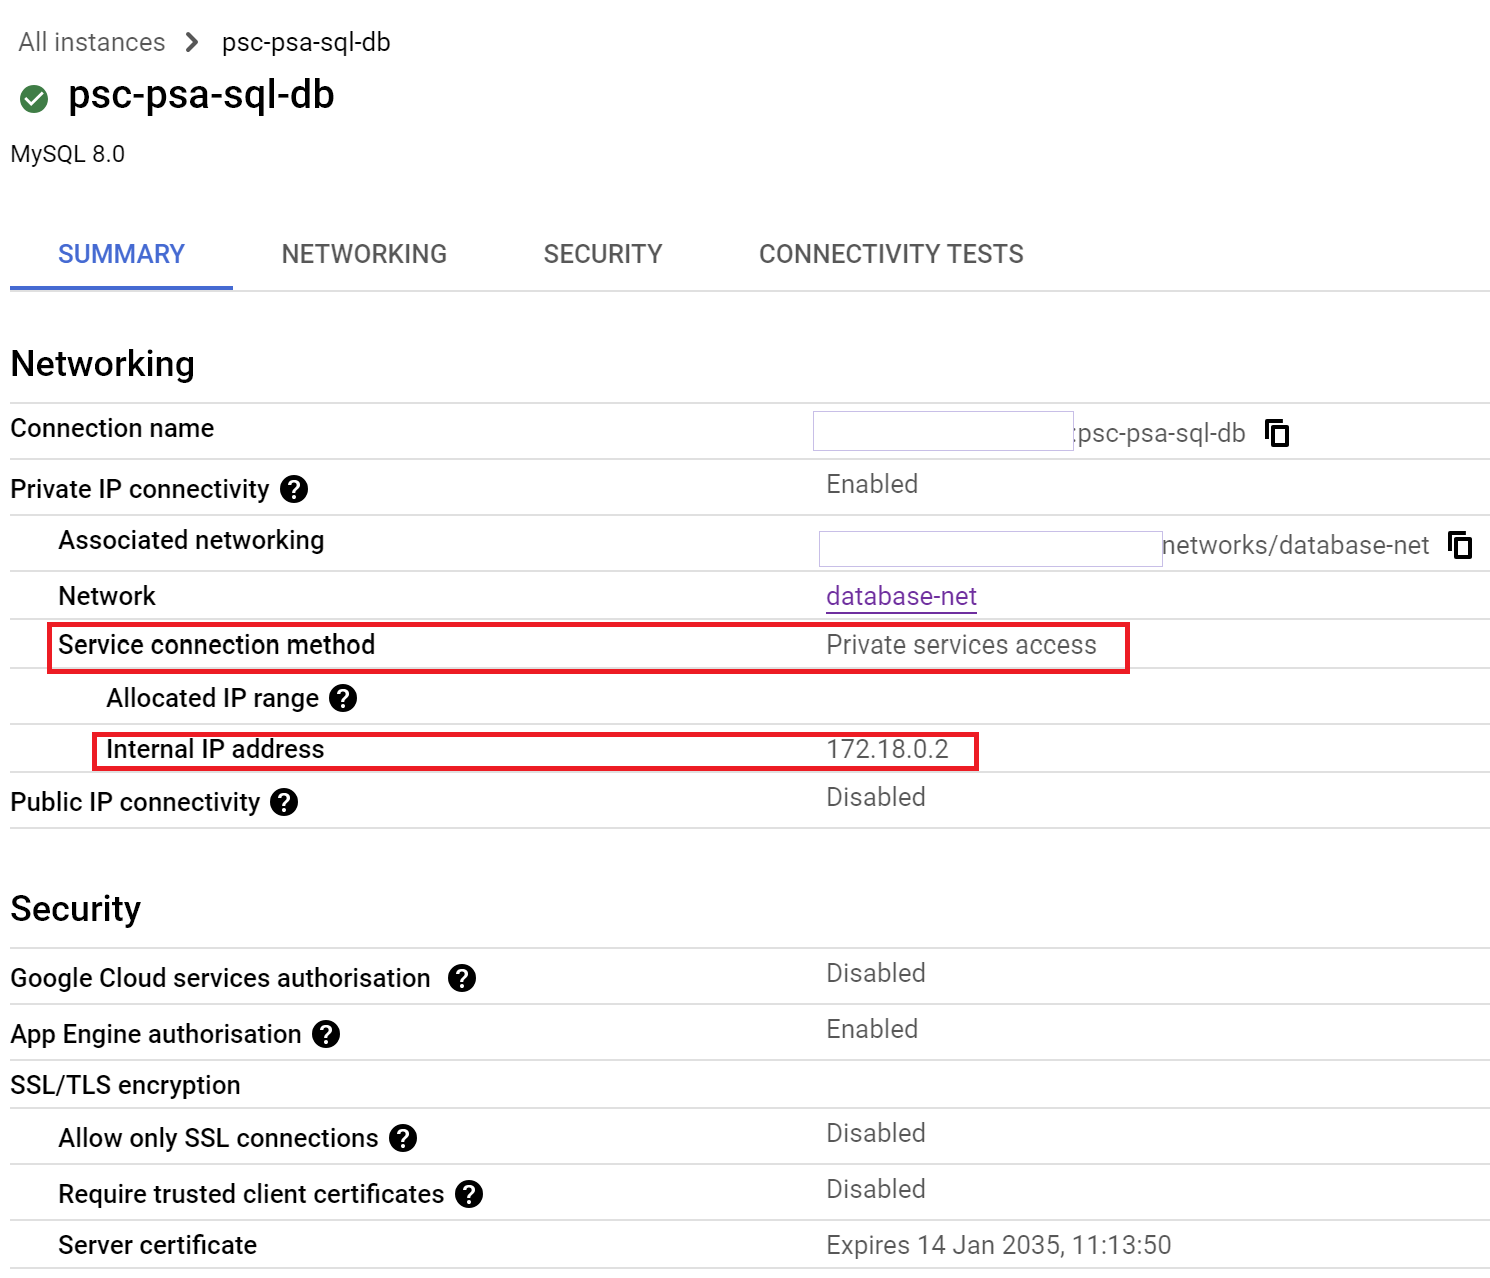Copy the connection name

click(1277, 433)
